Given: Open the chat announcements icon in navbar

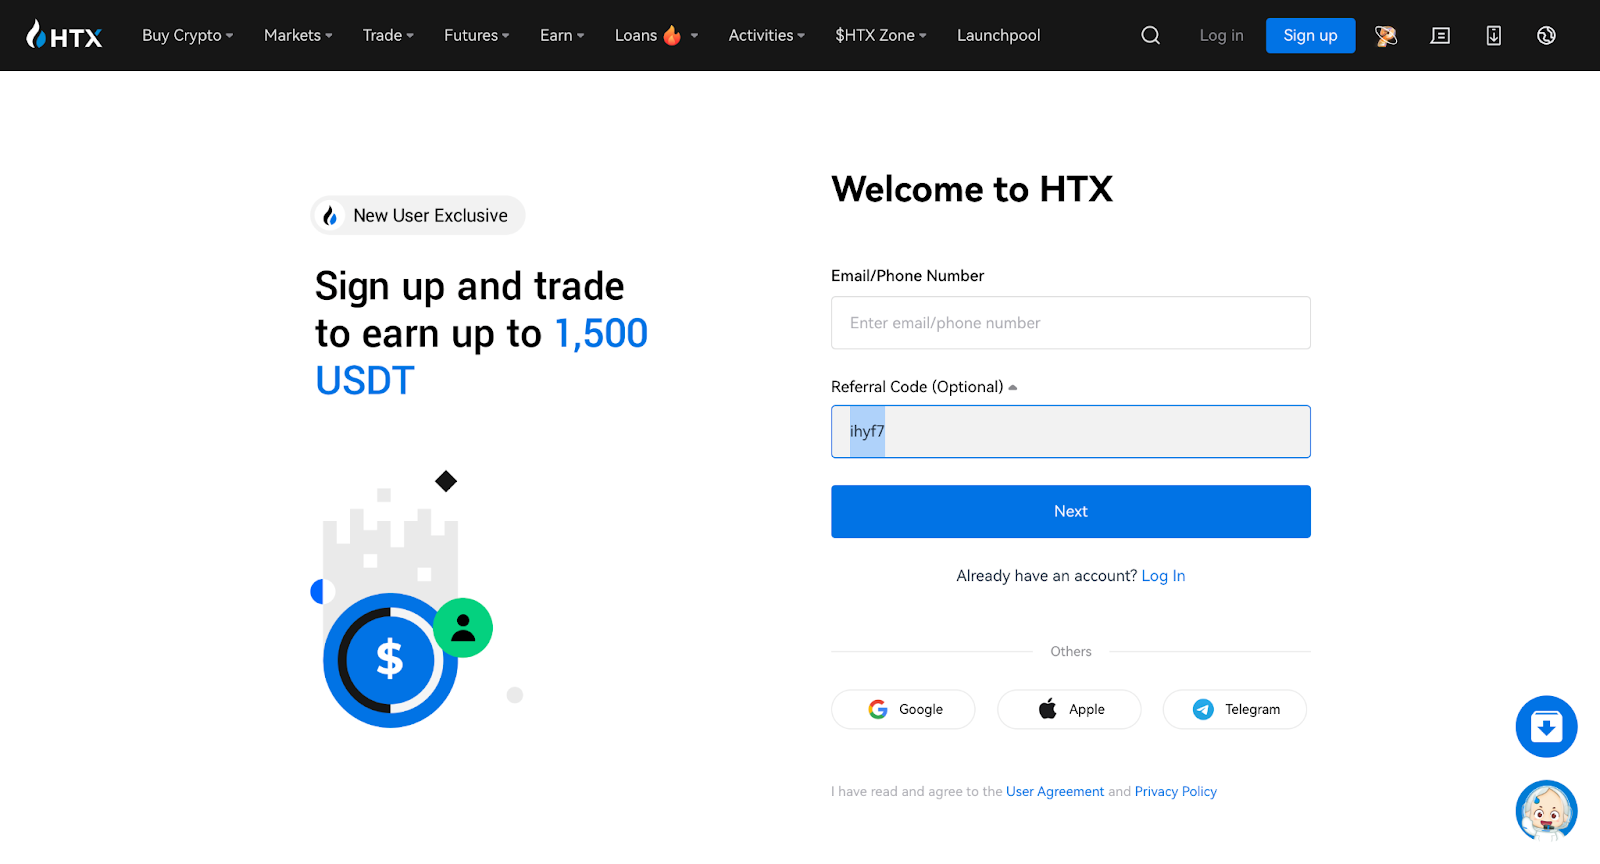Looking at the screenshot, I should click(1440, 35).
